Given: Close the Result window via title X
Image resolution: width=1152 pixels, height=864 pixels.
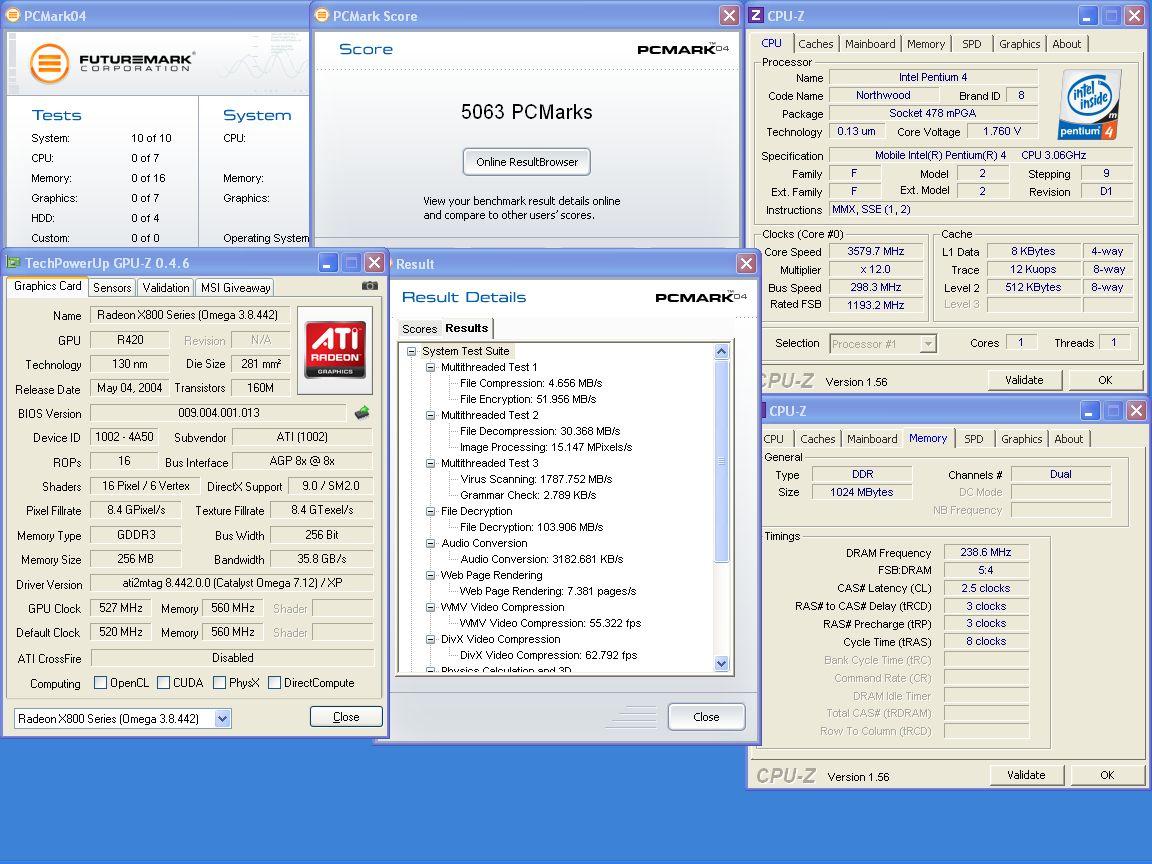Looking at the screenshot, I should click(x=746, y=264).
